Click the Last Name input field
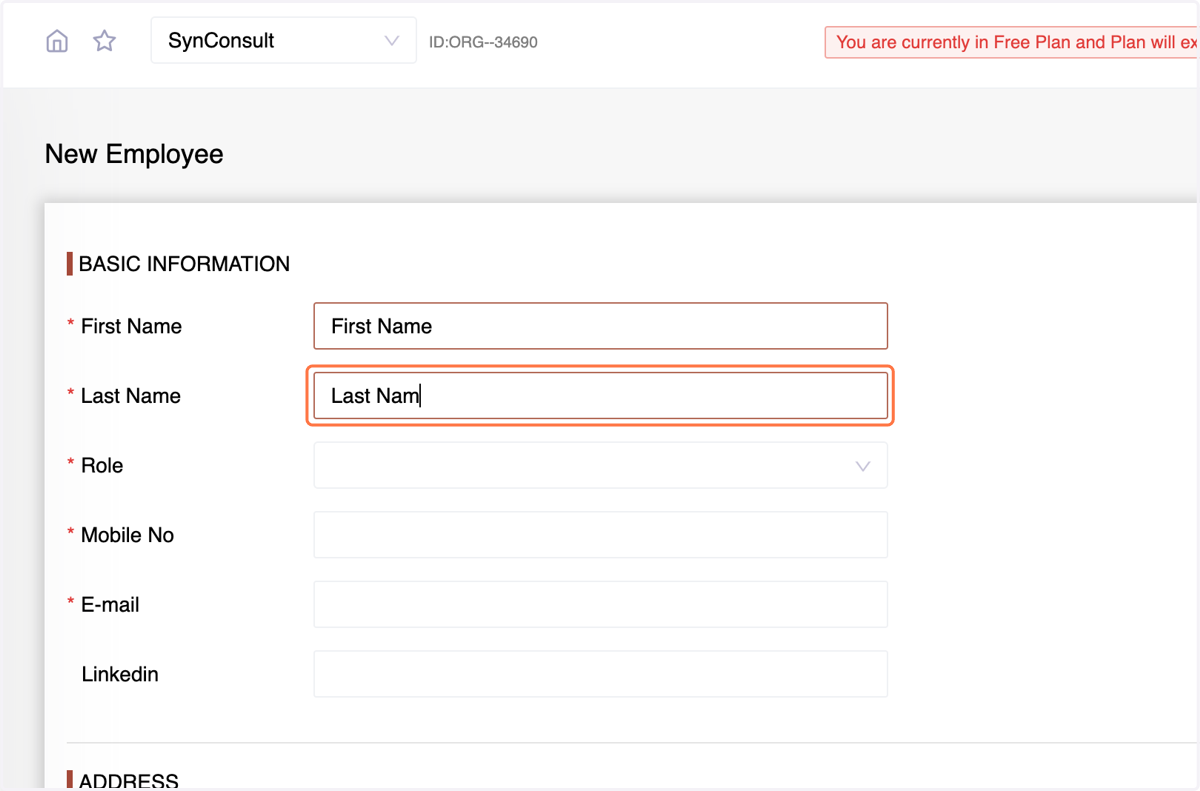Image resolution: width=1200 pixels, height=791 pixels. [600, 396]
